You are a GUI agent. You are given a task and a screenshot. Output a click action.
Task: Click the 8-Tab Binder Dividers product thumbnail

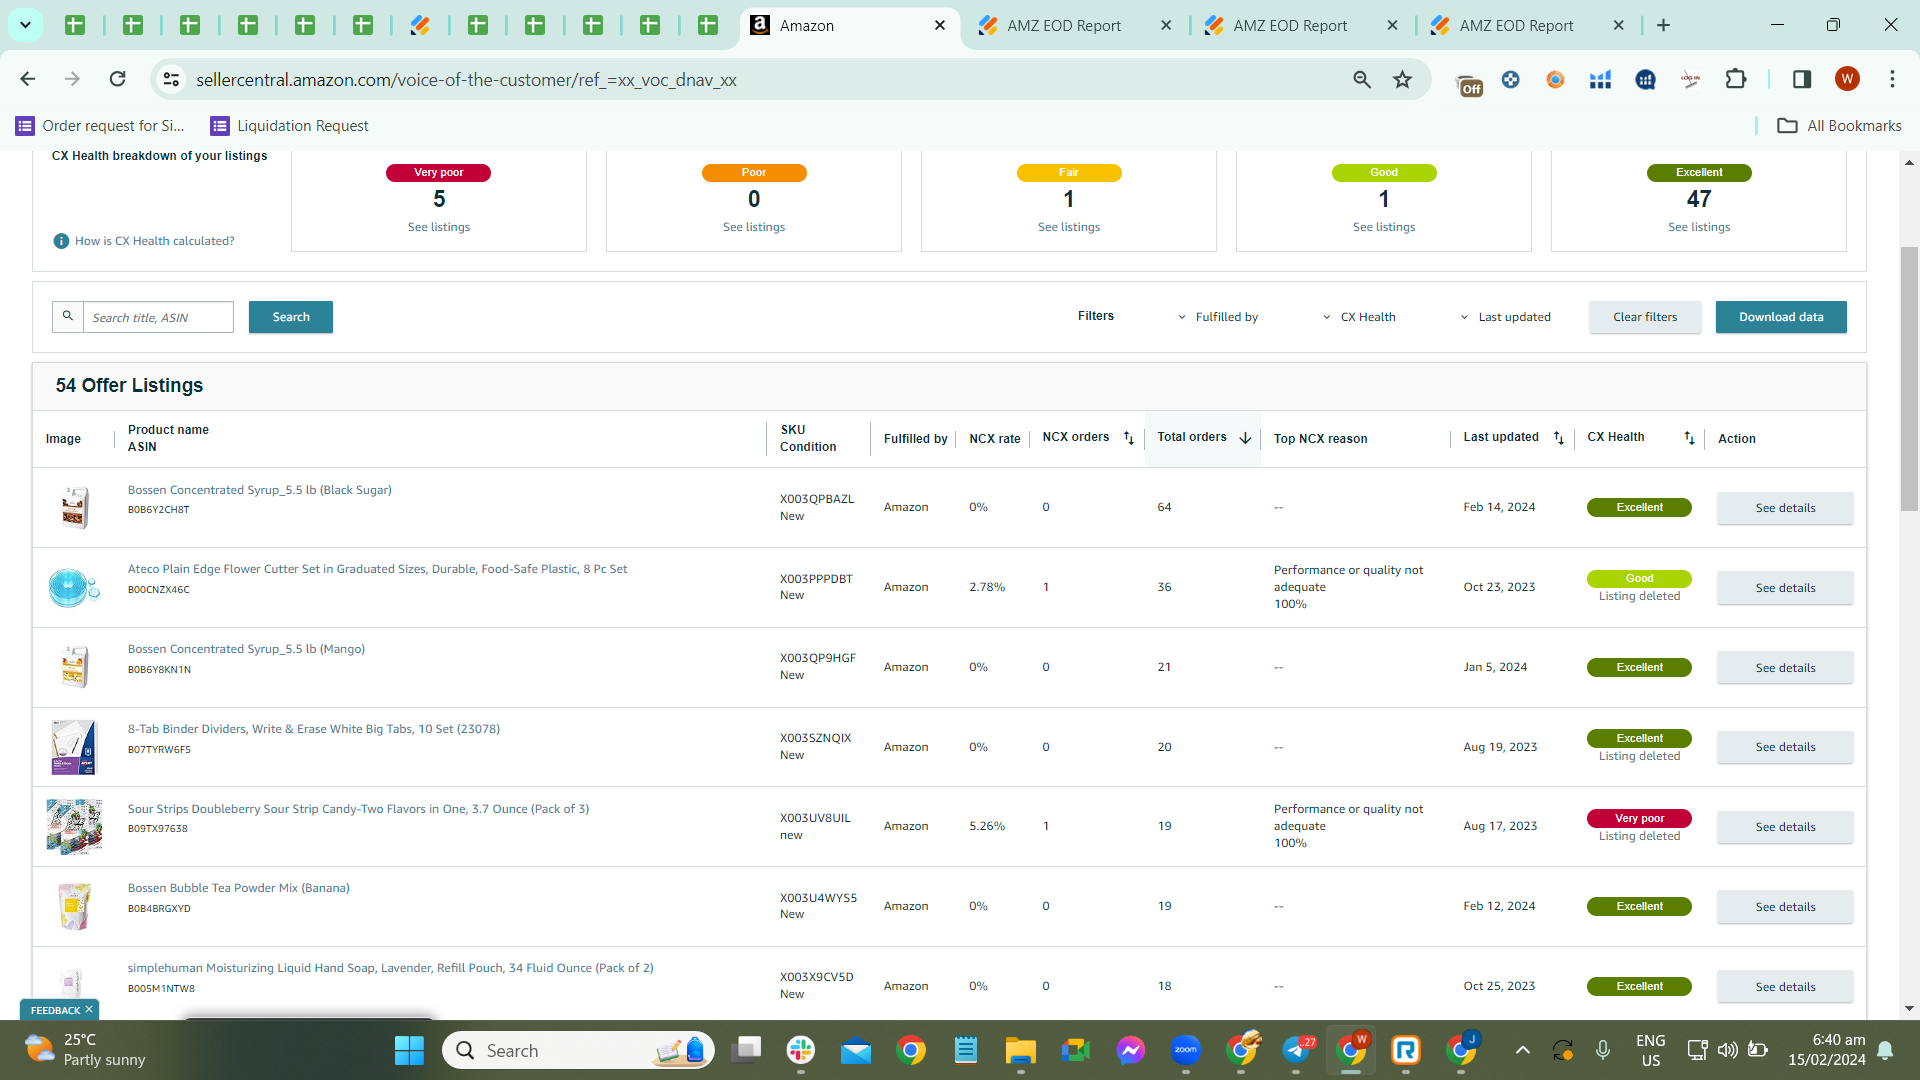pyautogui.click(x=74, y=747)
